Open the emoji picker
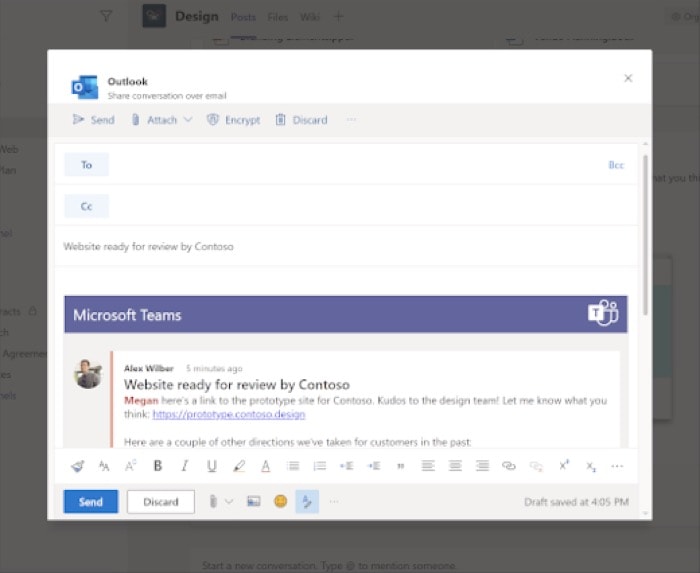Image resolution: width=700 pixels, height=573 pixels. pyautogui.click(x=280, y=501)
